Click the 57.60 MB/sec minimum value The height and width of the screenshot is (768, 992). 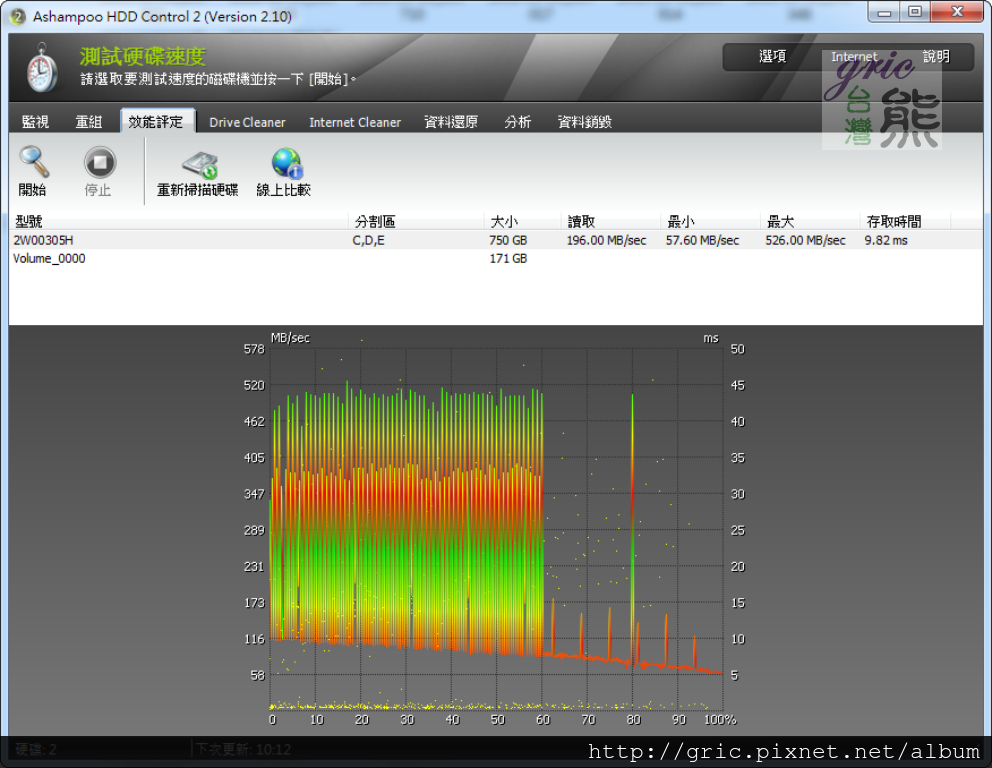click(702, 240)
